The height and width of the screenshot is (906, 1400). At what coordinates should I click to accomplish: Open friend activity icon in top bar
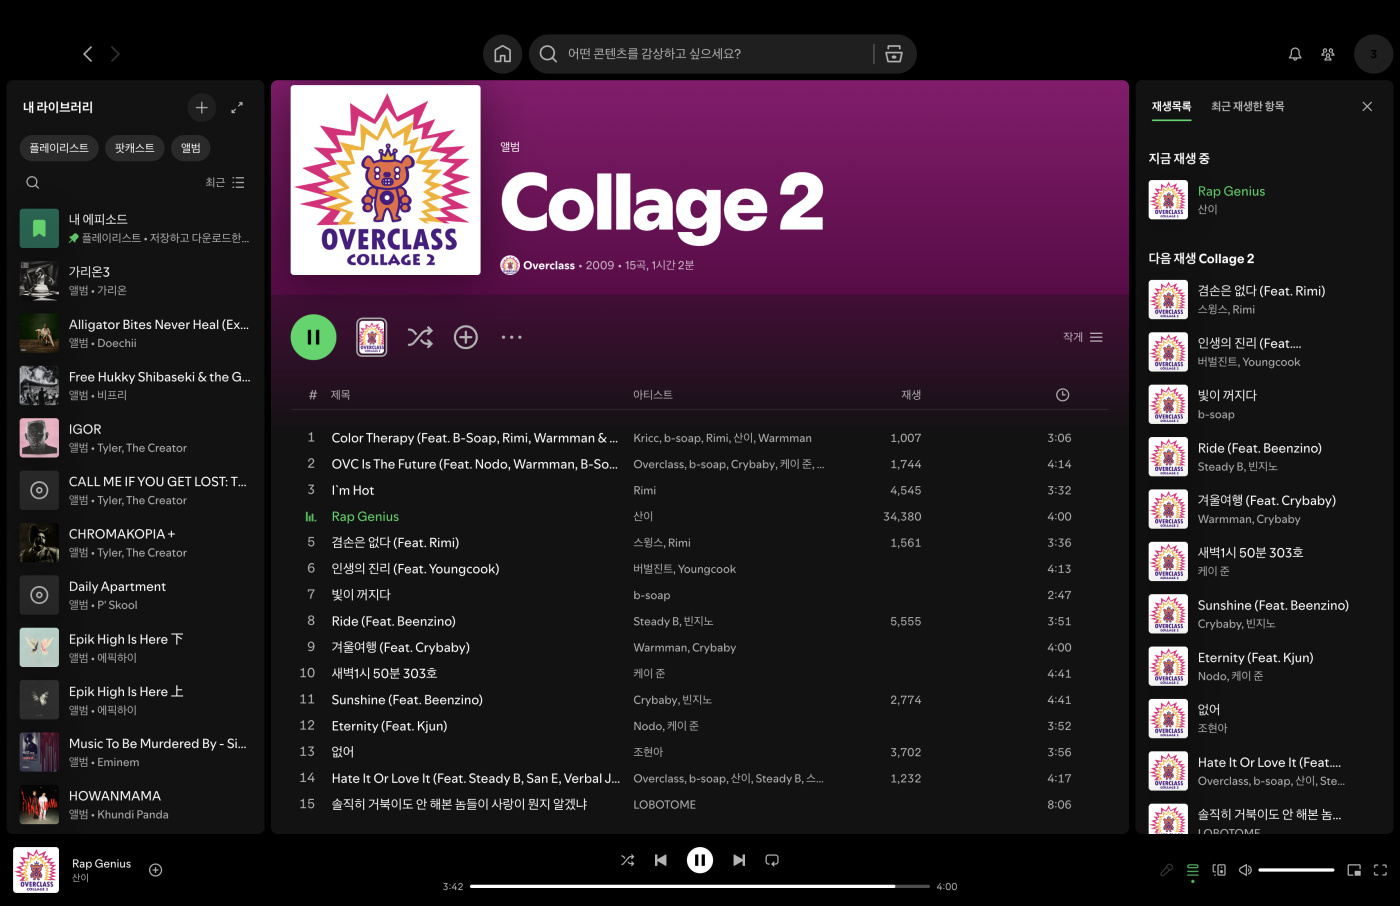click(x=1328, y=54)
